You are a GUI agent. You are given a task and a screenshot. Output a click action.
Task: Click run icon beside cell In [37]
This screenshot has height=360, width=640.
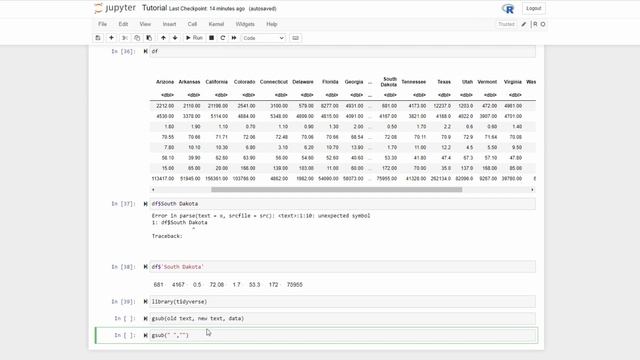tap(146, 204)
